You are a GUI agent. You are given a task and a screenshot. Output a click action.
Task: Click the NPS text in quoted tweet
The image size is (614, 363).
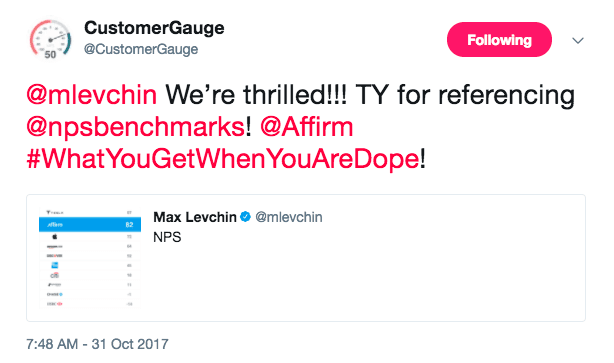[x=167, y=237]
